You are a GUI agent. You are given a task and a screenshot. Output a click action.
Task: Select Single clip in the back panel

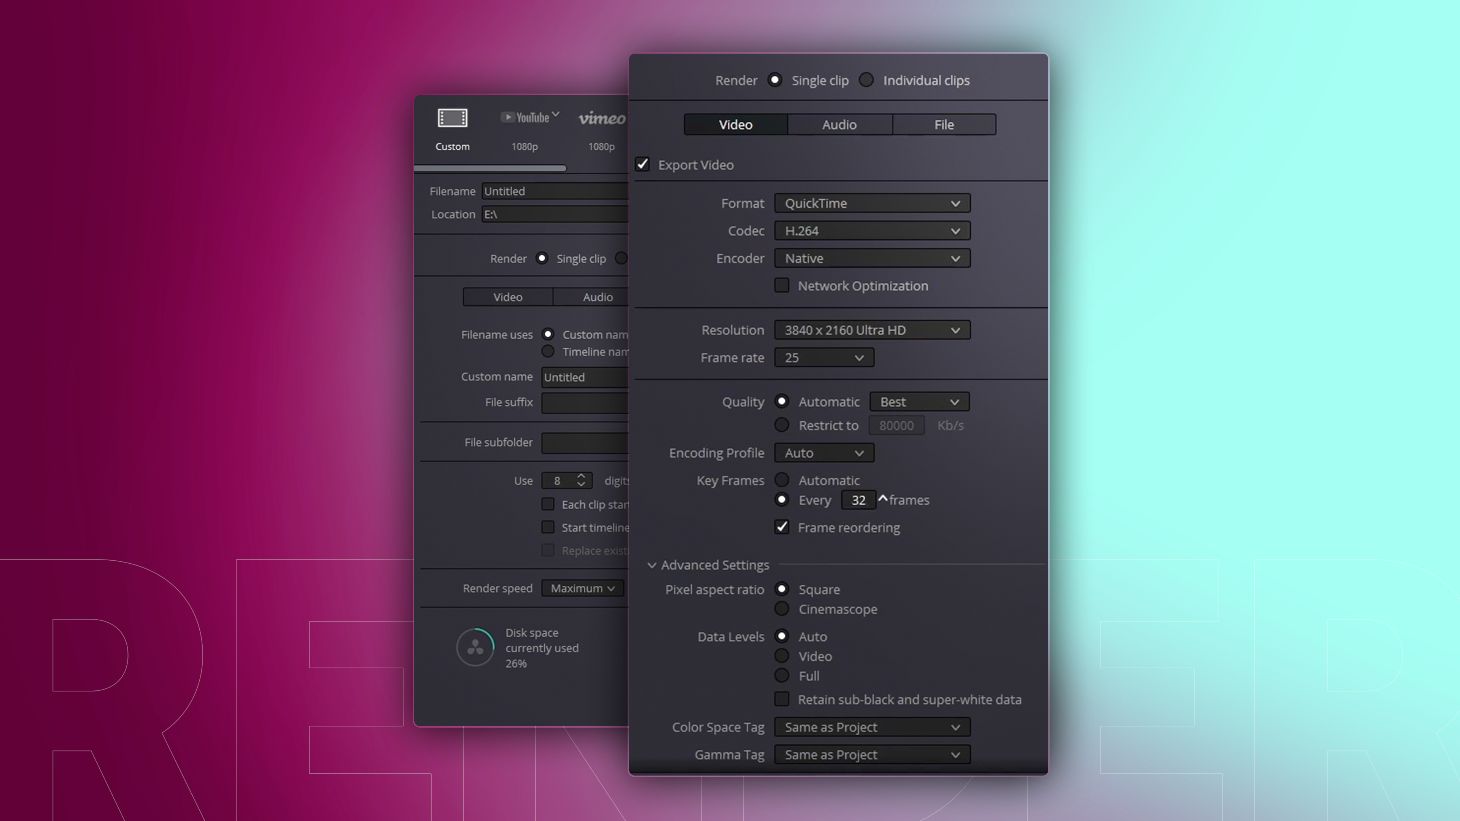(542, 258)
